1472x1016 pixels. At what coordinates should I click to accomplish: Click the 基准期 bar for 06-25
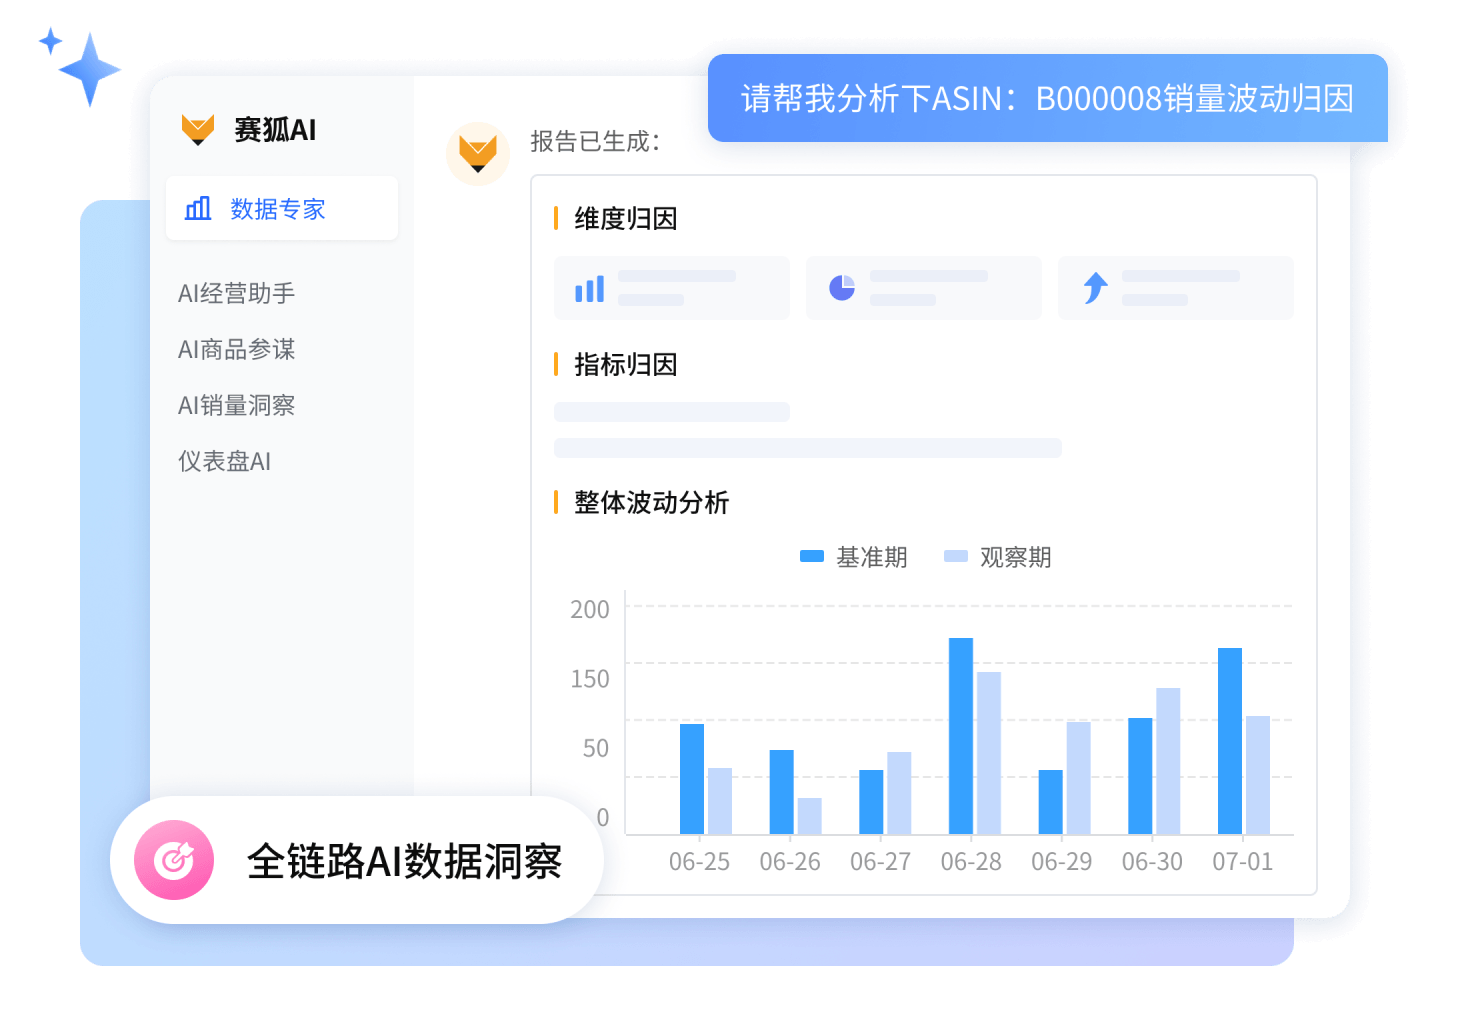pos(692,779)
